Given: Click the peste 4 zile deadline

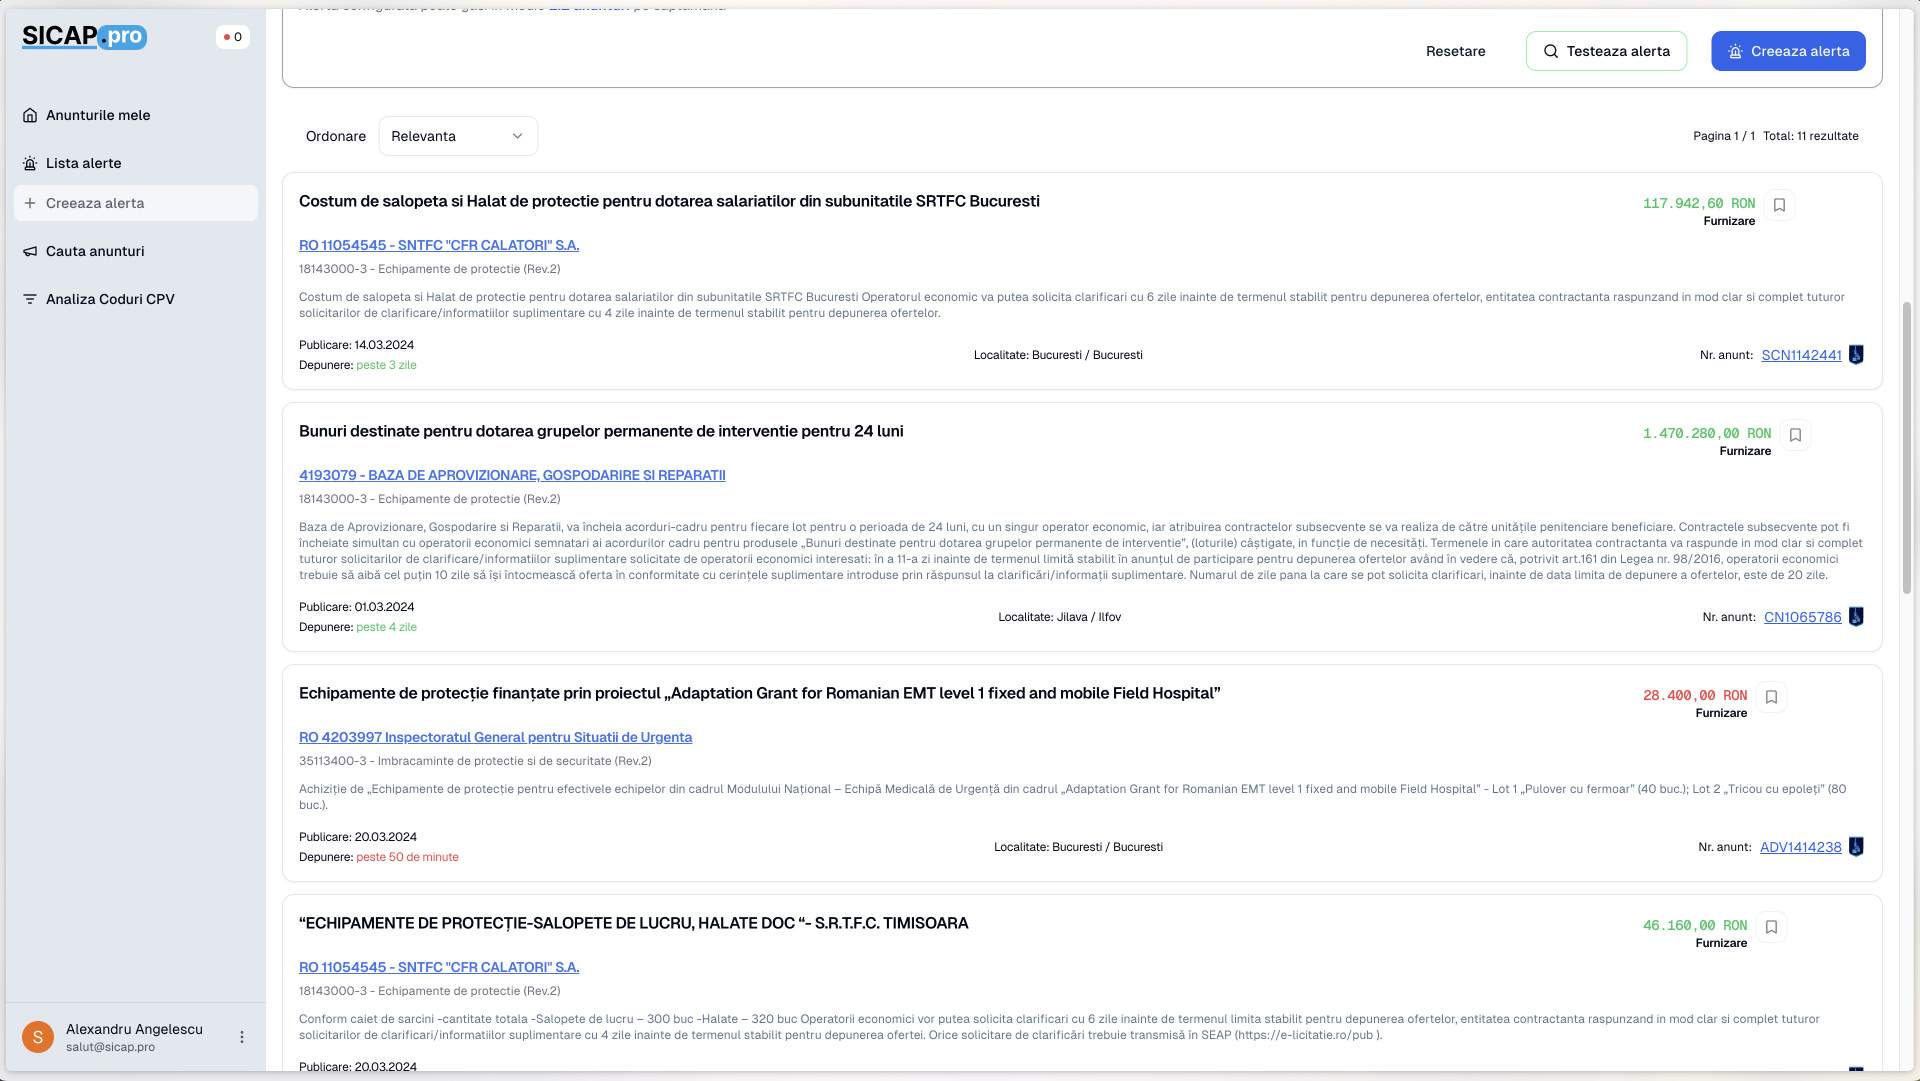Looking at the screenshot, I should point(386,627).
